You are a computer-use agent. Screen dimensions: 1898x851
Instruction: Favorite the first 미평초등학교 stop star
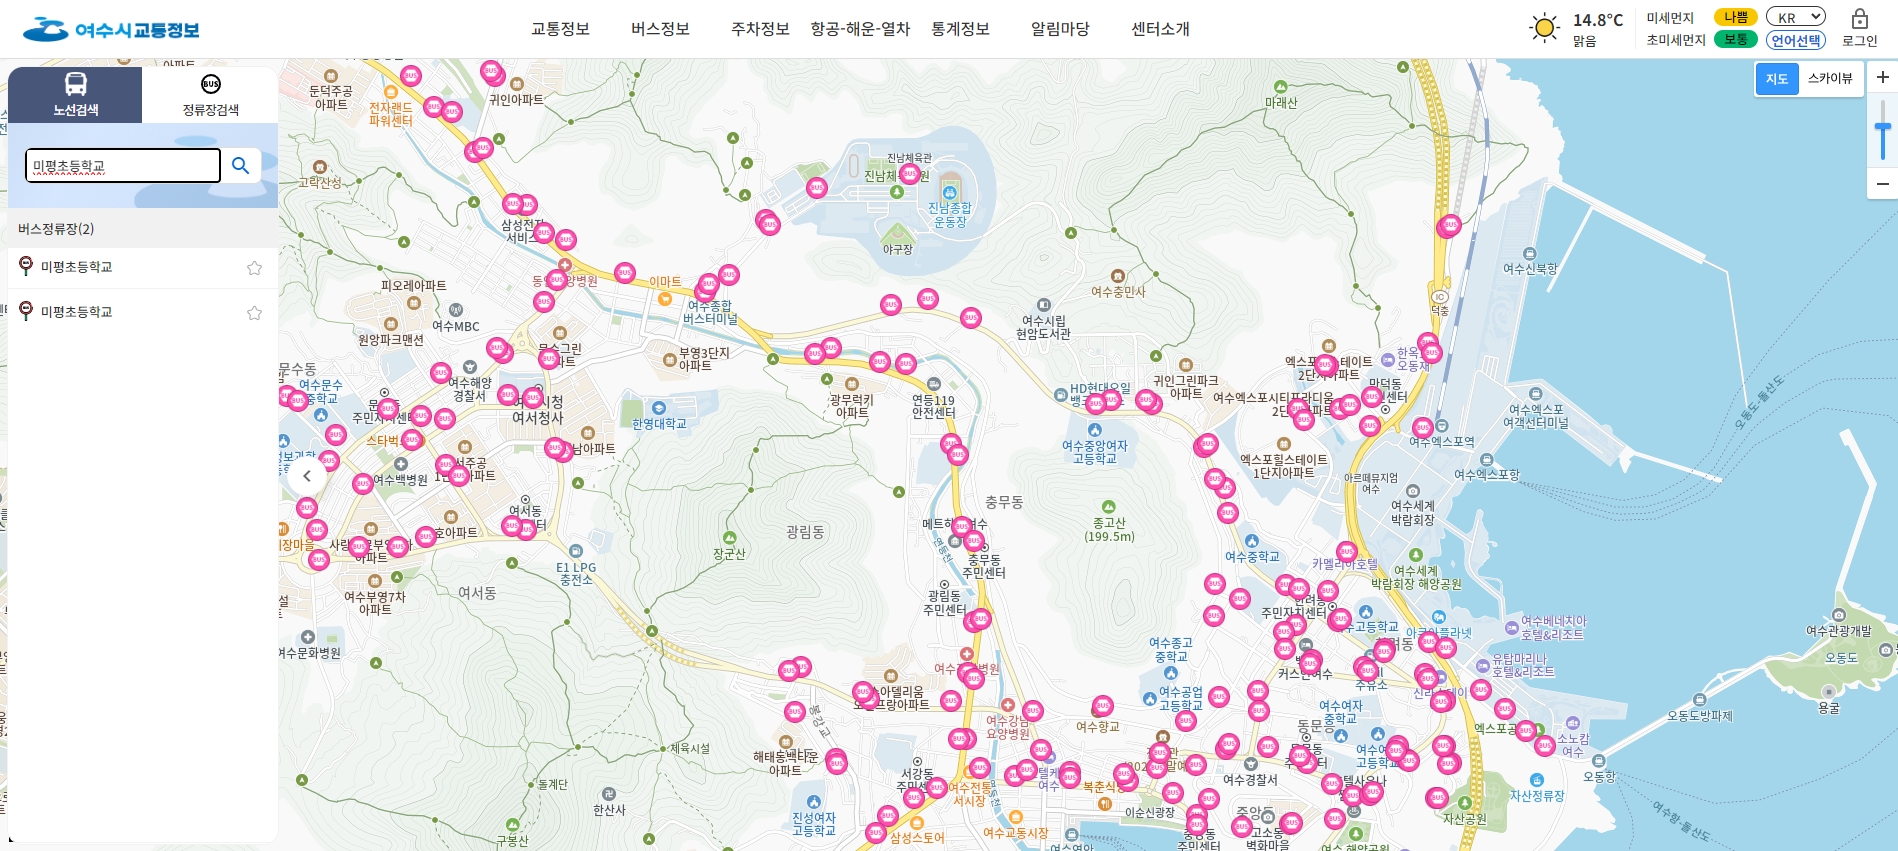click(254, 268)
